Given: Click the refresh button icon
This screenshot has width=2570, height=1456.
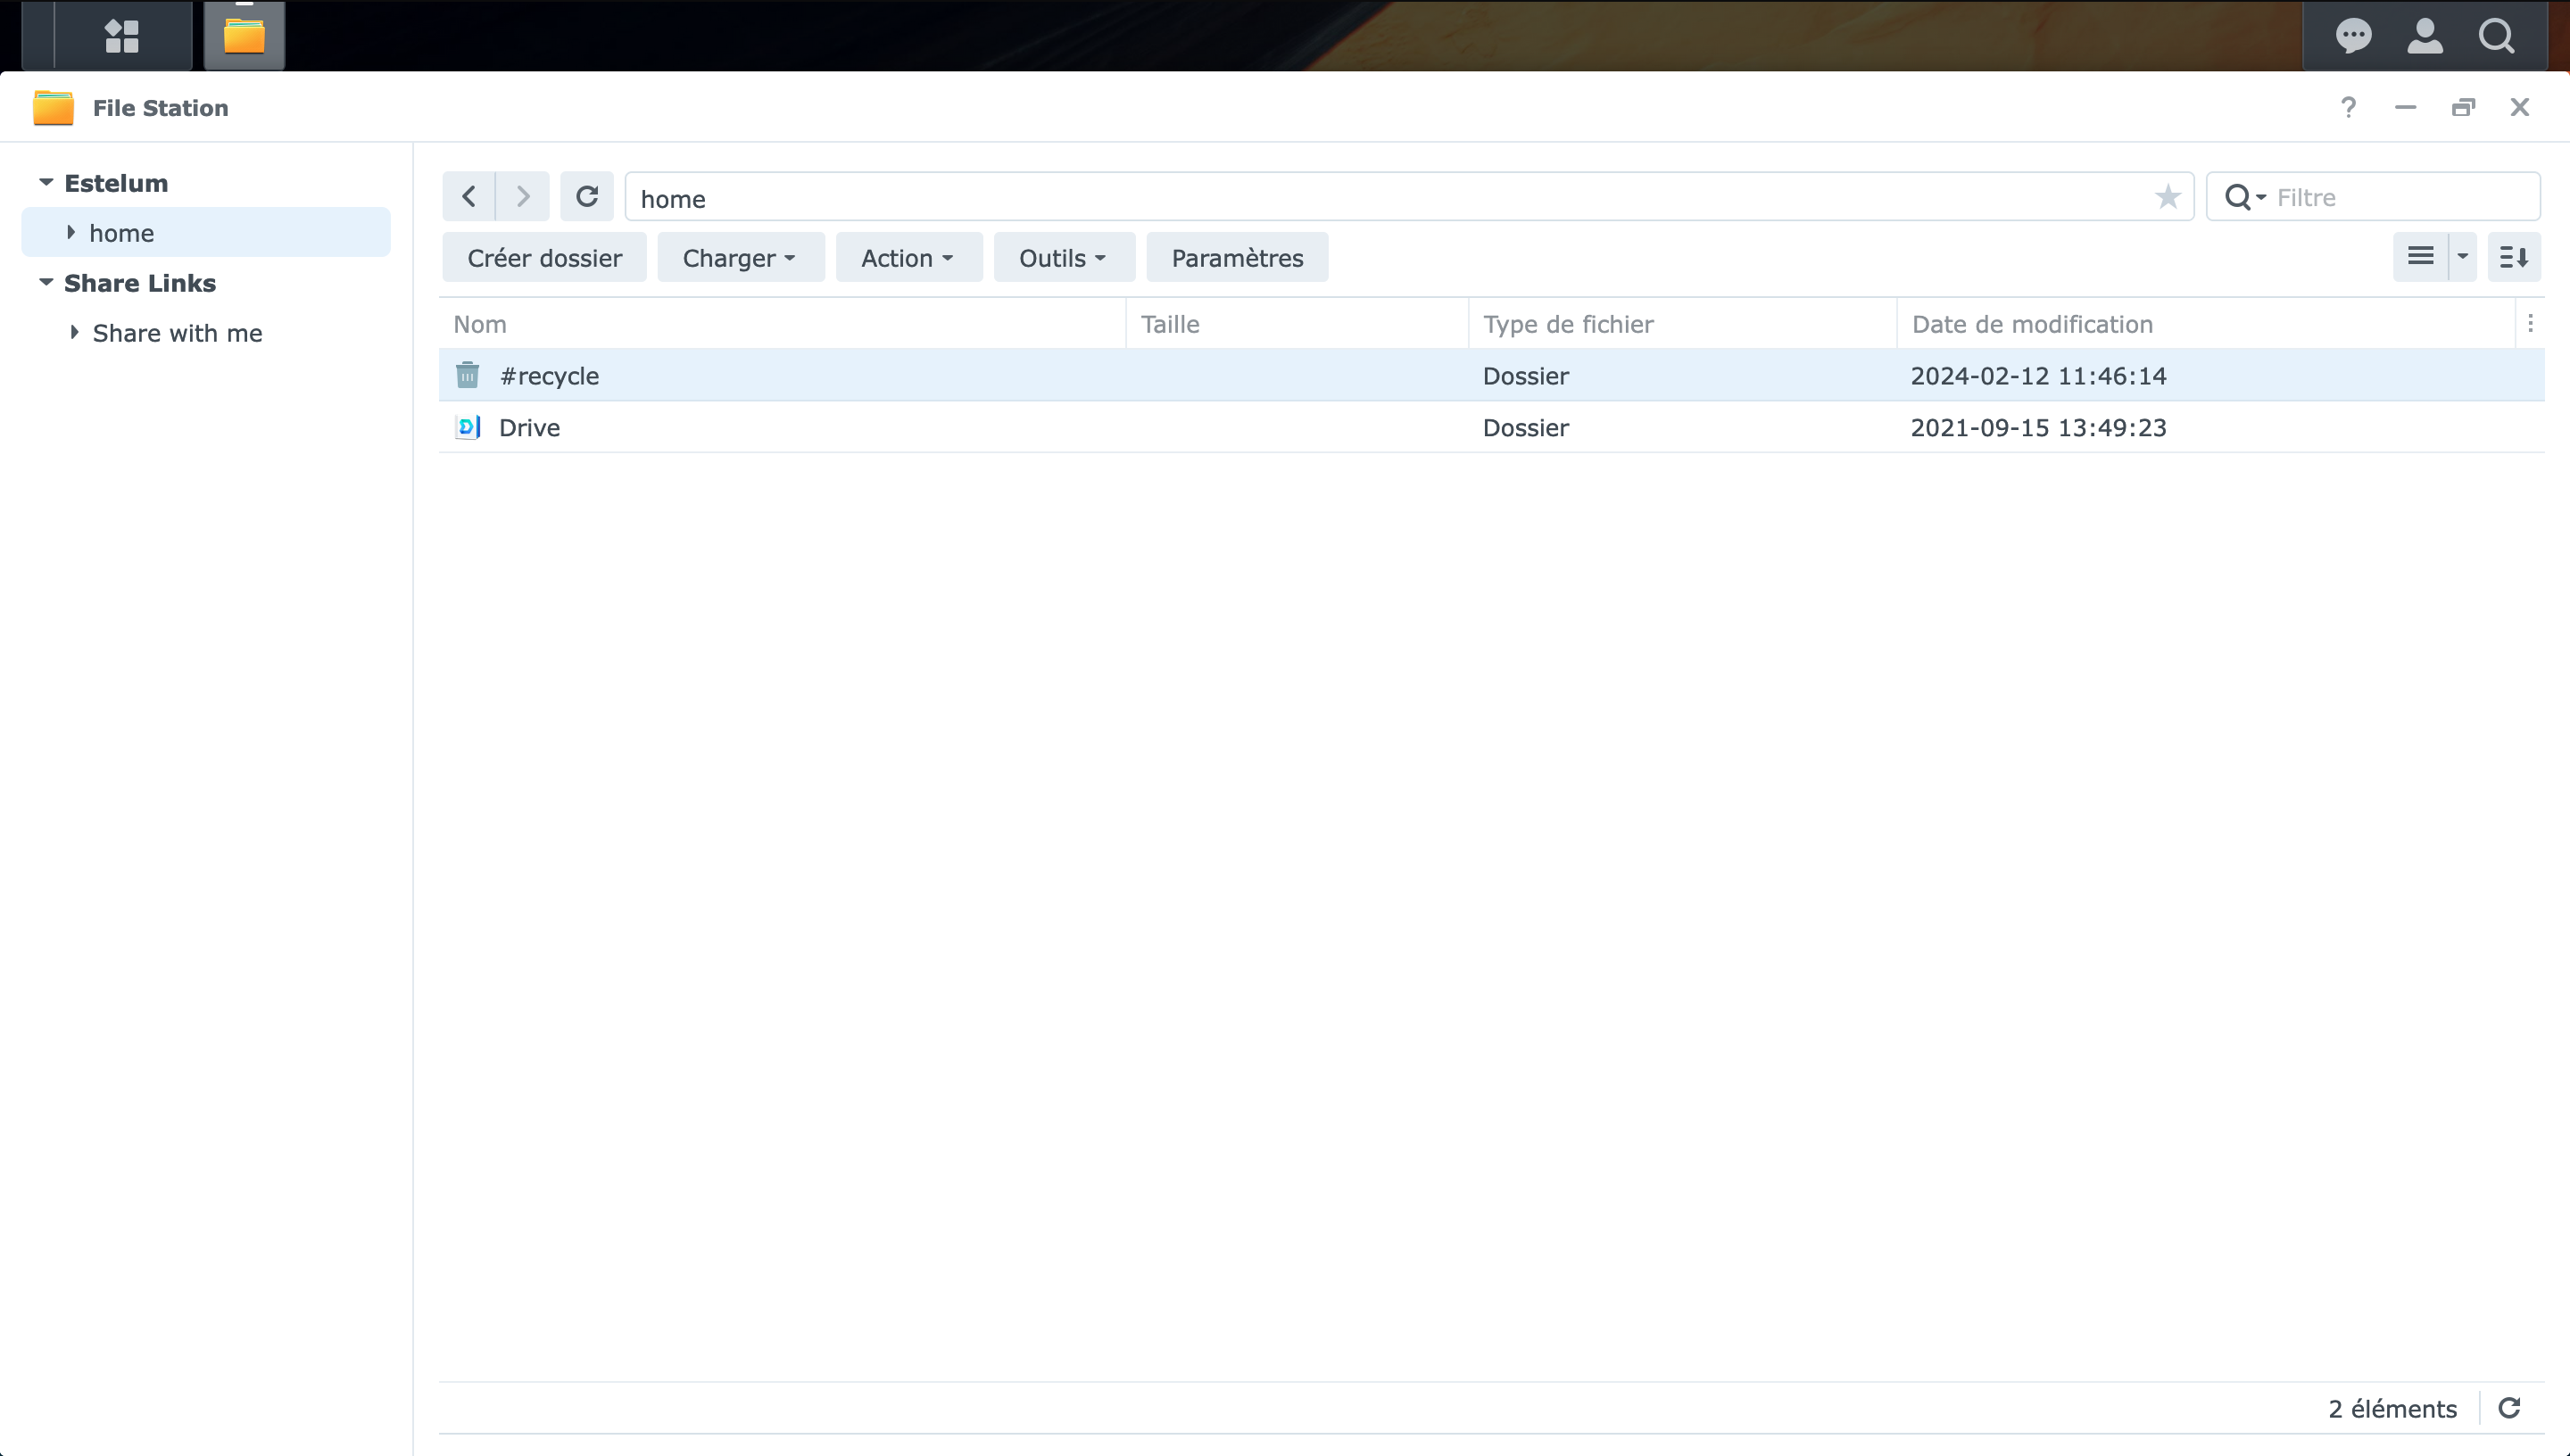Looking at the screenshot, I should [x=588, y=196].
